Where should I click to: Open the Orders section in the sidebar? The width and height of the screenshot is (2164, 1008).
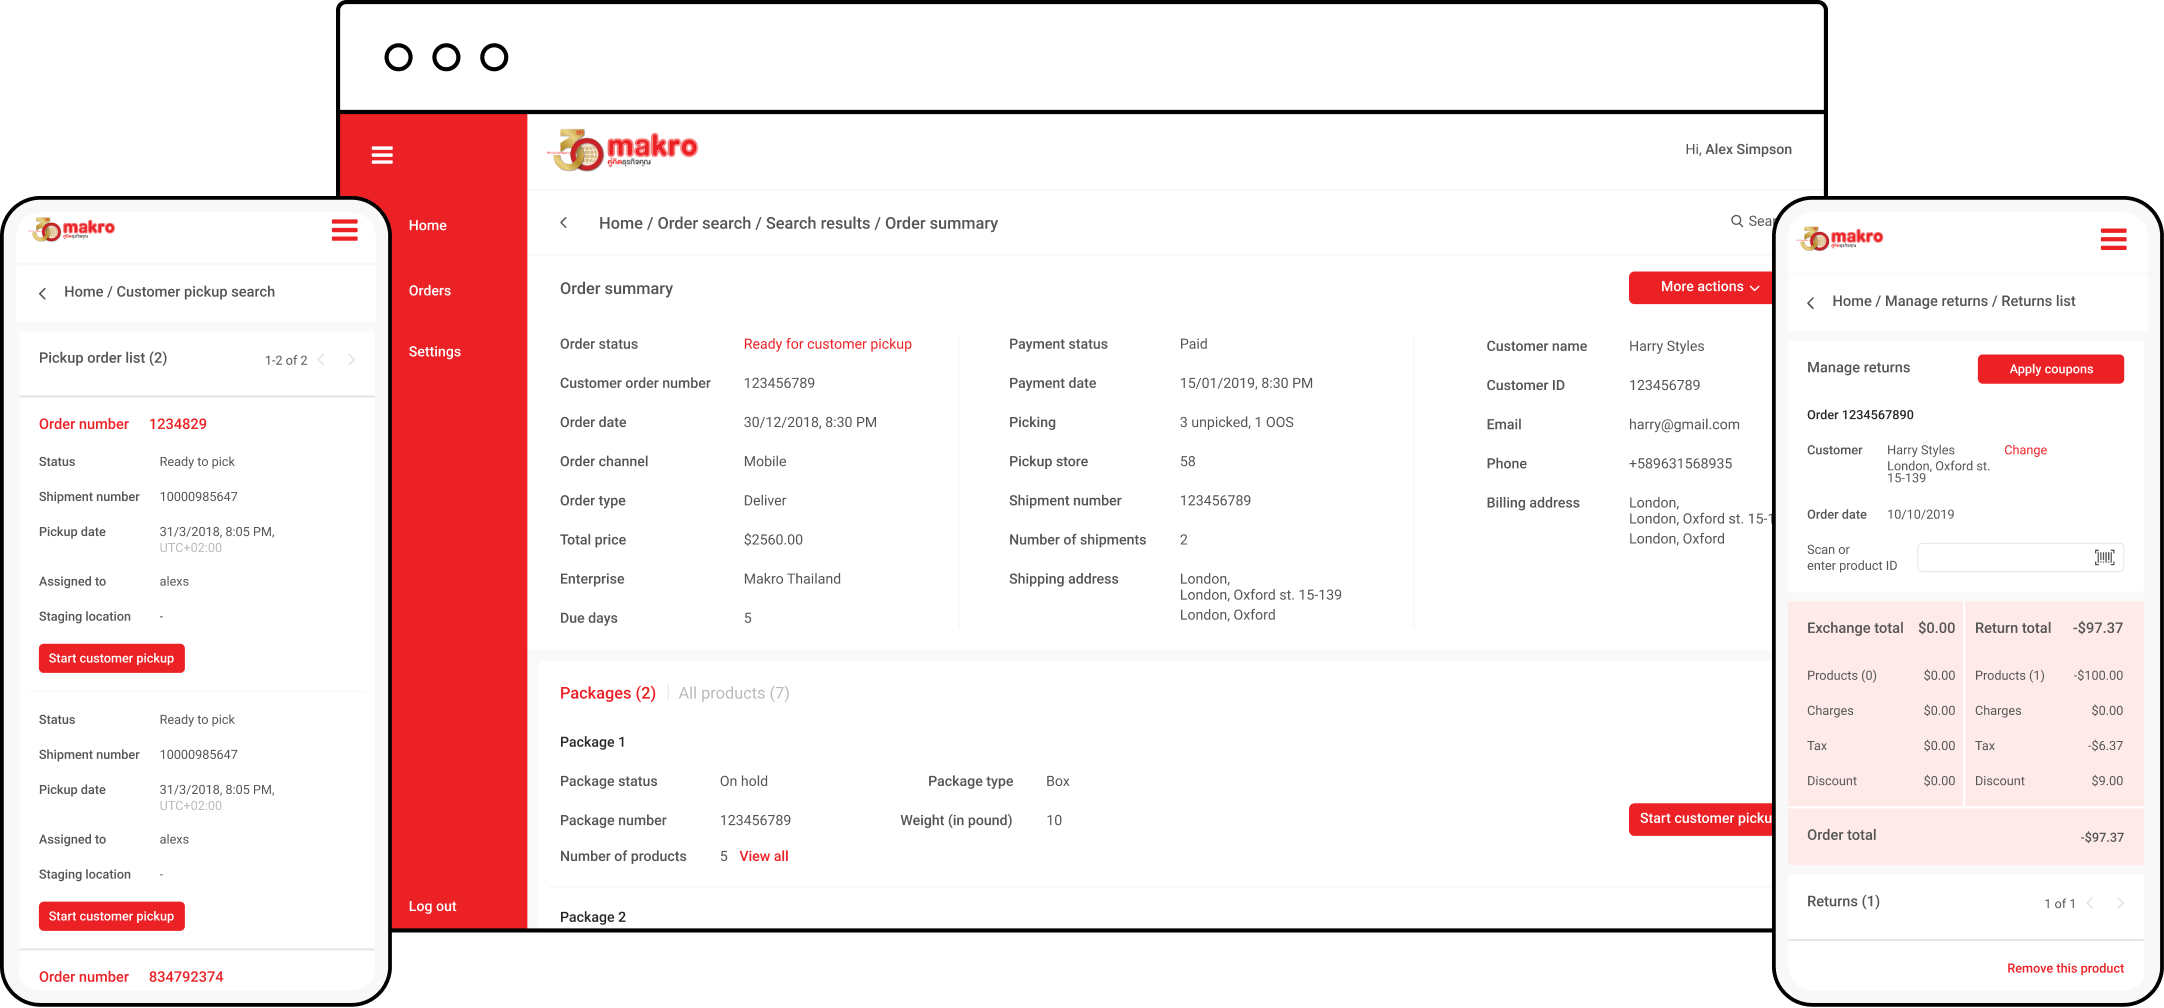429,290
